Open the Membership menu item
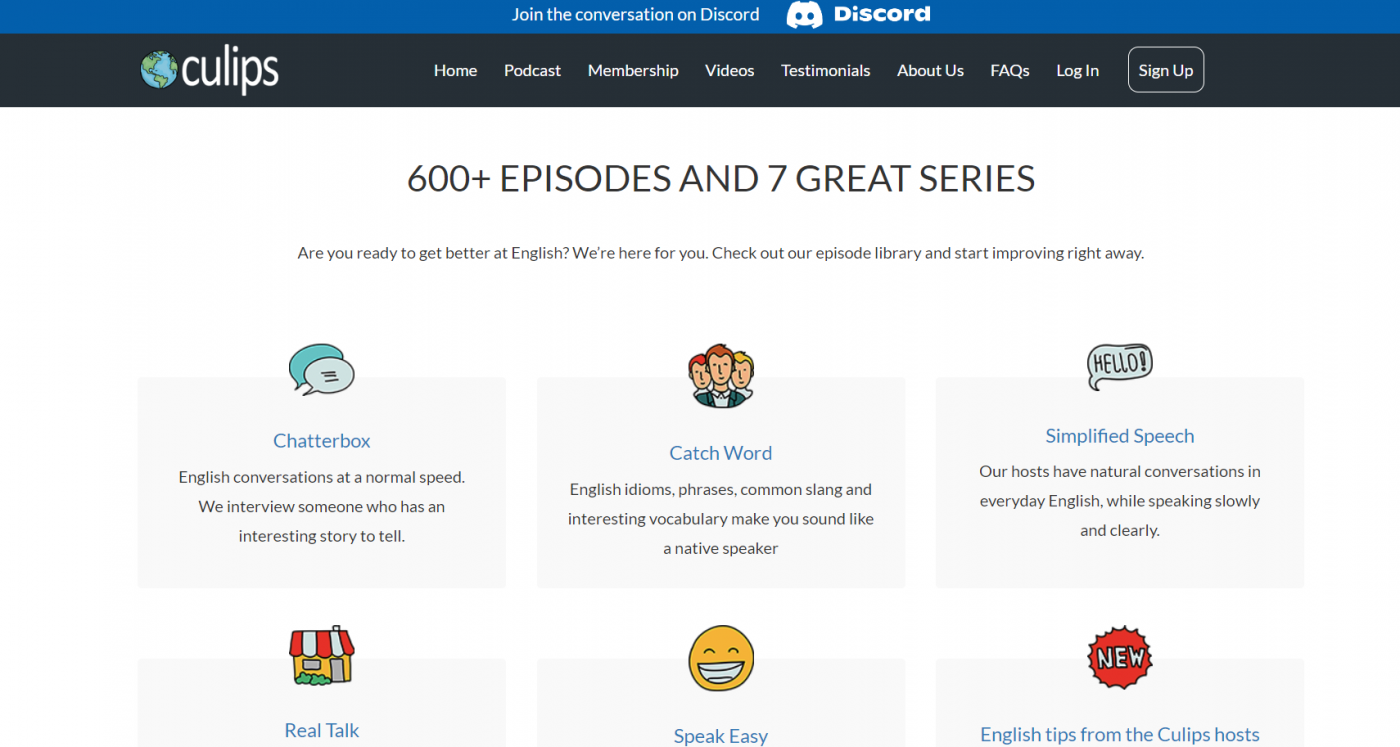1400x747 pixels. [x=633, y=70]
